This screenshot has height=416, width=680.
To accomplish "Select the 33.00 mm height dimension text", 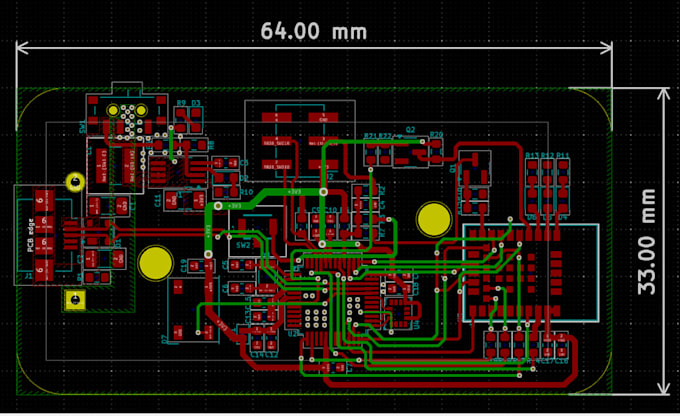I will click(x=647, y=242).
